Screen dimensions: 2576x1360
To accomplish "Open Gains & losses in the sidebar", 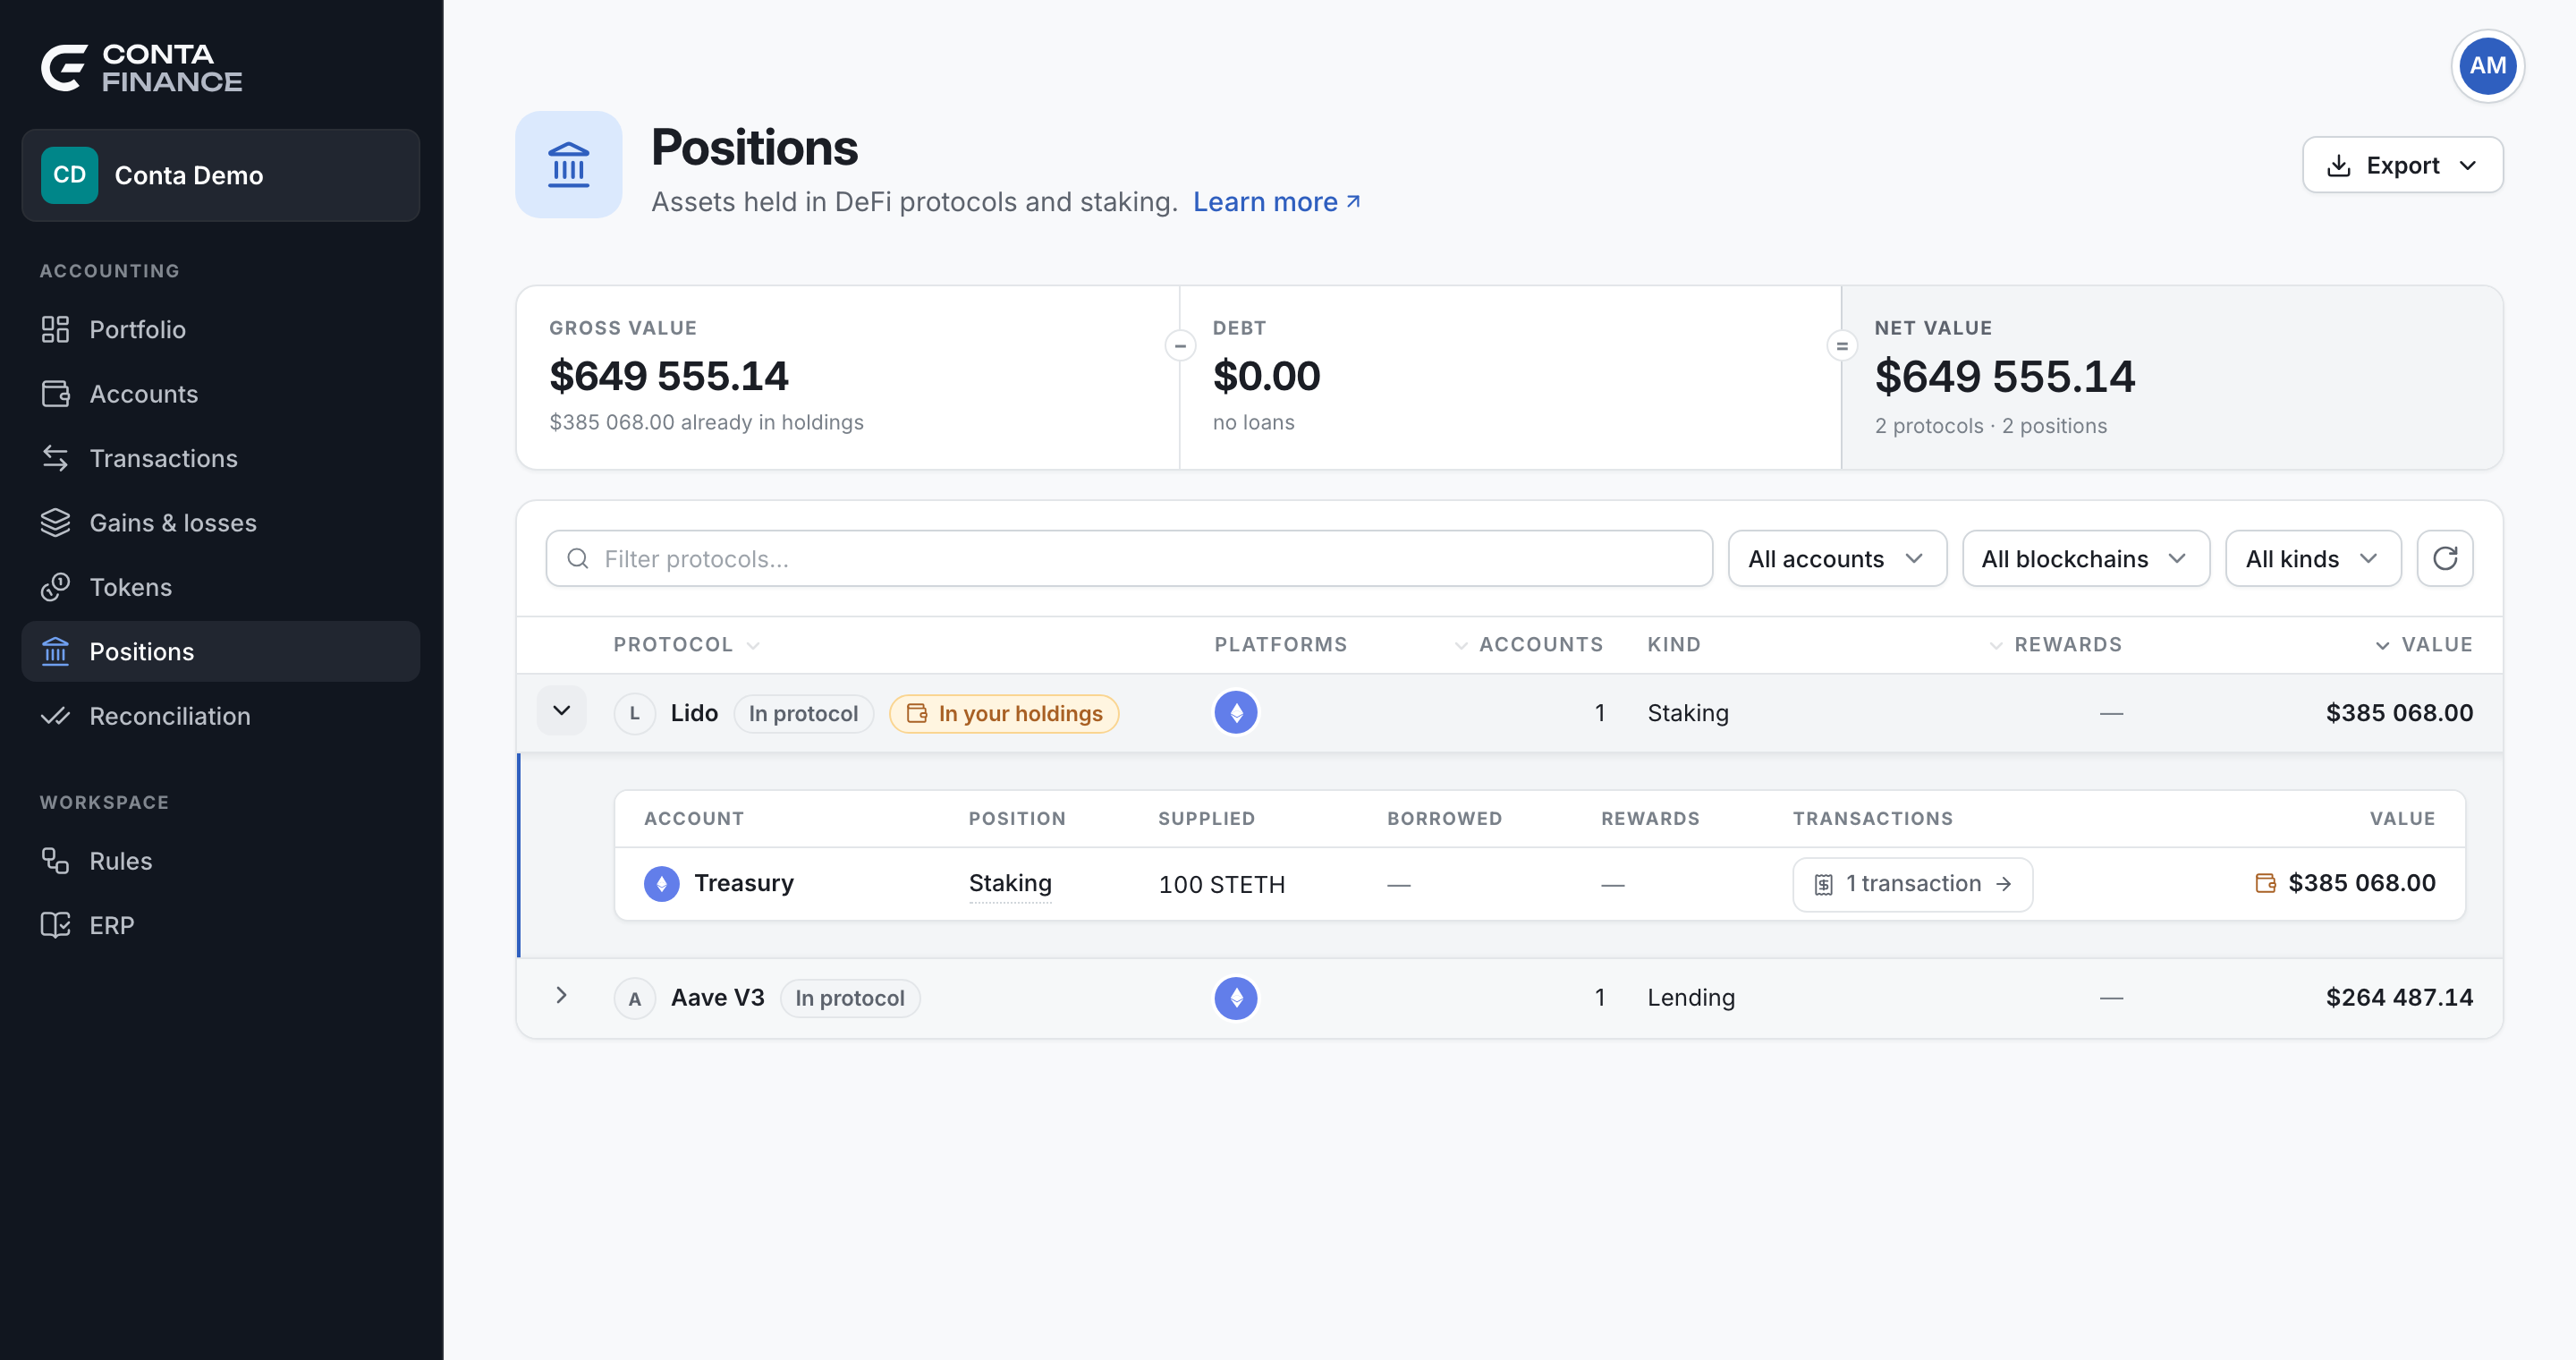I will click(x=220, y=523).
